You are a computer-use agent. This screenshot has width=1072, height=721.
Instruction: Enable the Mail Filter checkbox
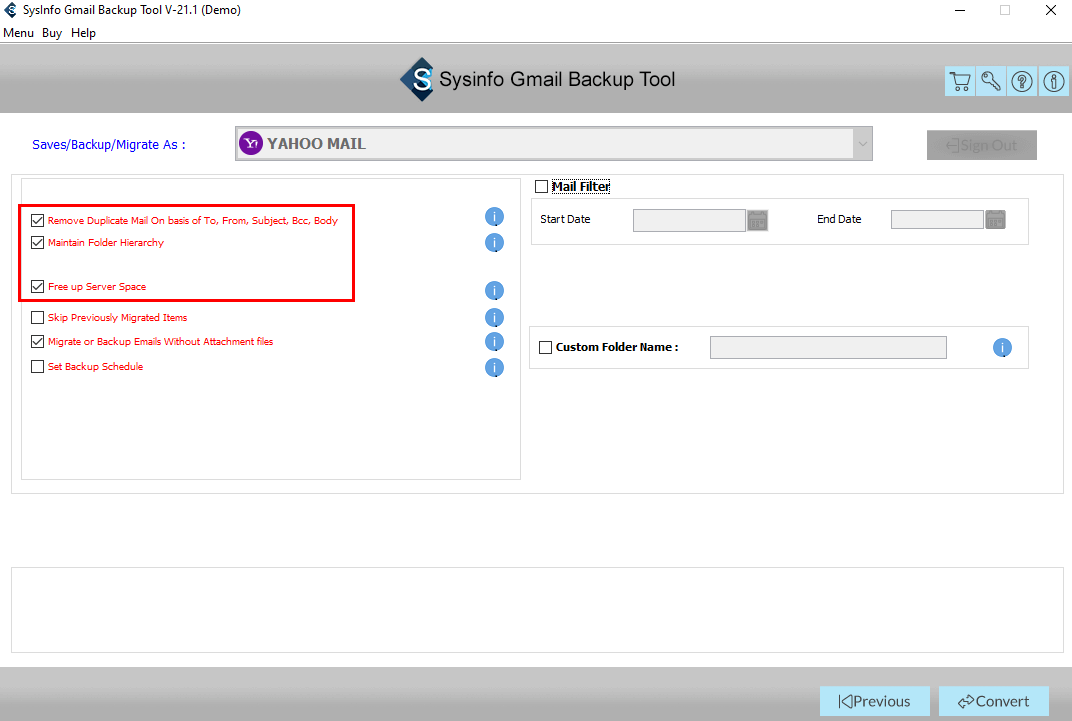tap(541, 187)
